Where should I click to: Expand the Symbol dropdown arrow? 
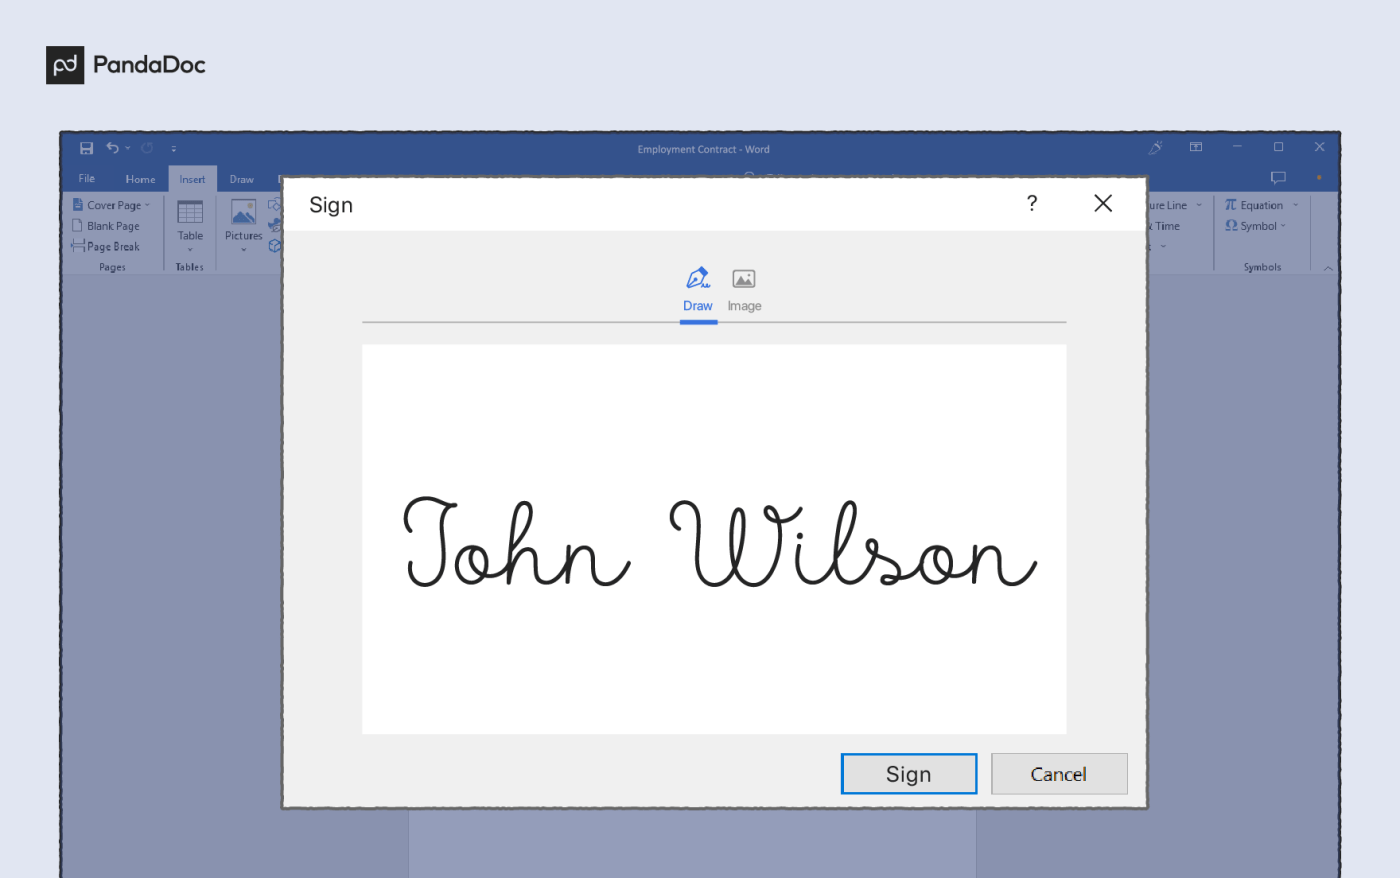(x=1283, y=226)
